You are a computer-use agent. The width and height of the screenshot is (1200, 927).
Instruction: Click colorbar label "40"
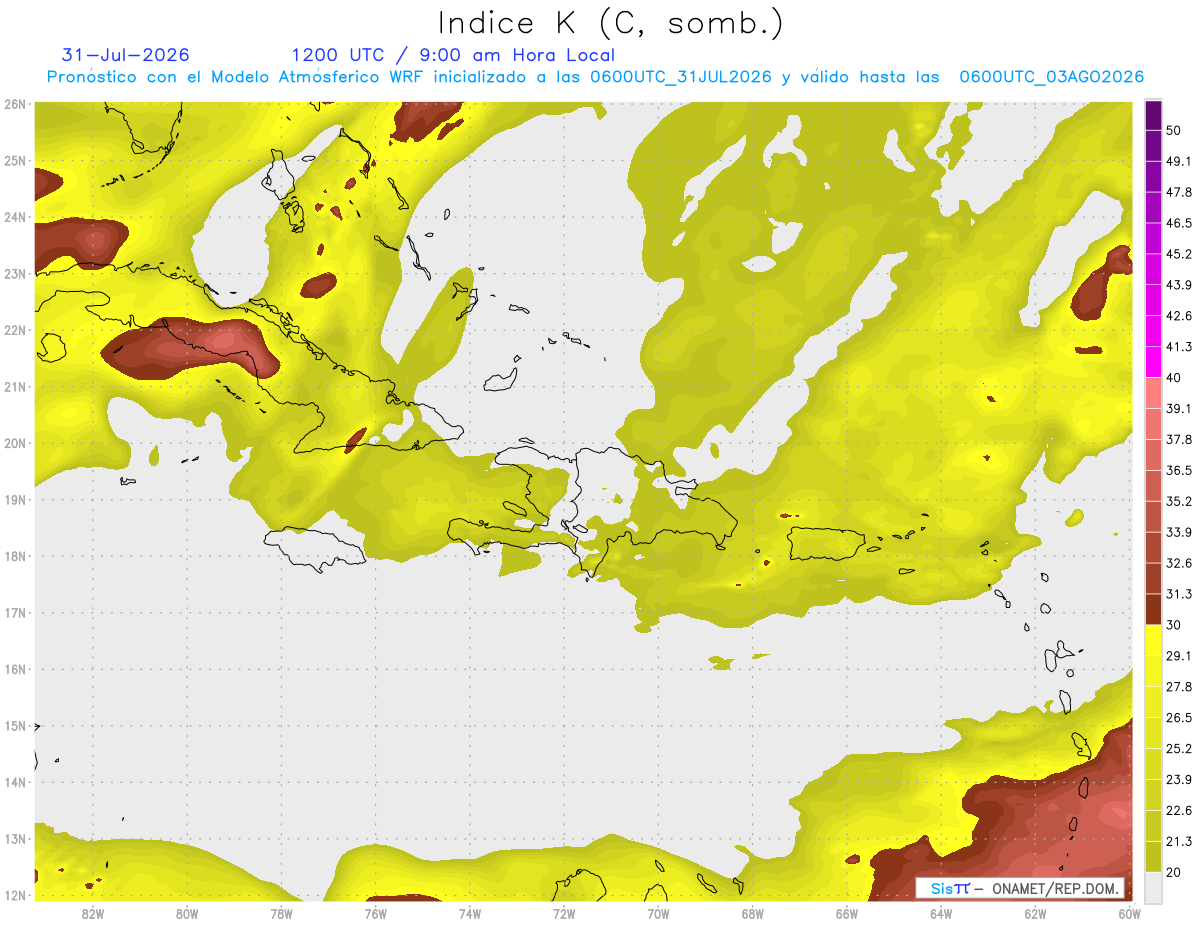[x=1174, y=377]
